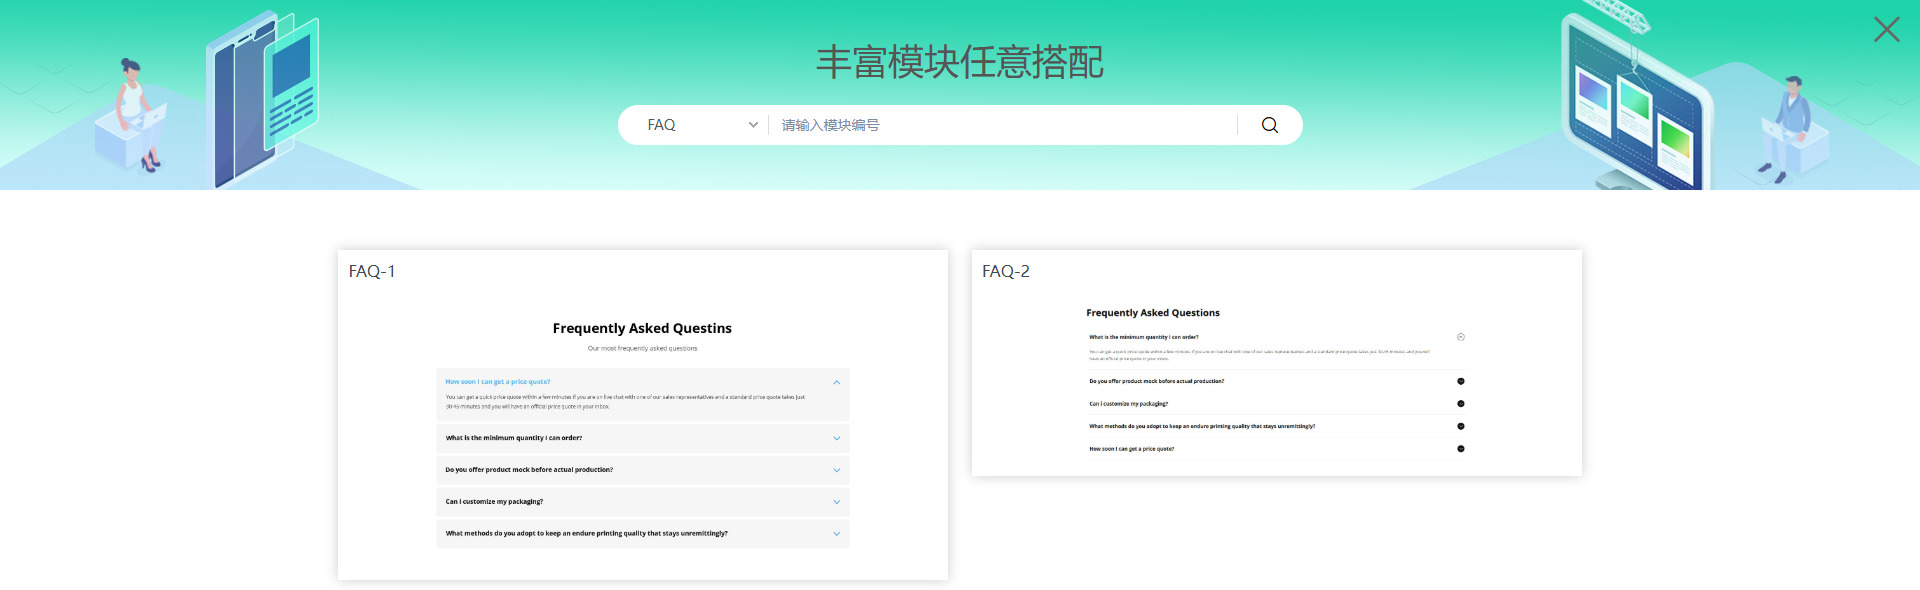Screen dimensions: 1920x590
Task: Focus the module number search field
Action: click(1000, 125)
